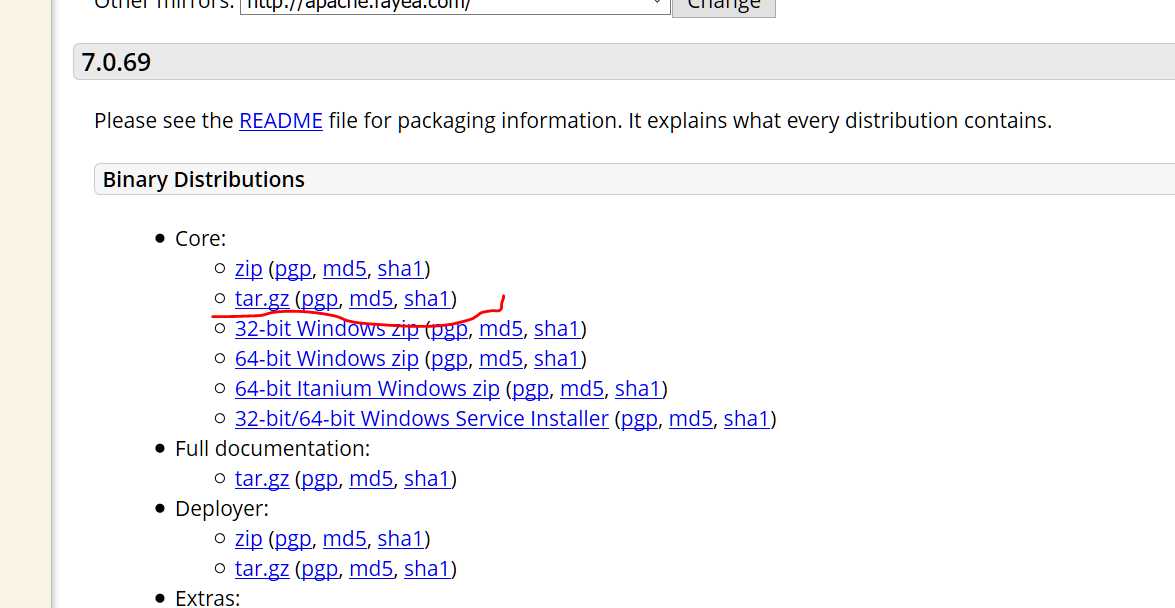This screenshot has width=1175, height=608.
Task: Open pgp signature for Core tar.gz
Action: (x=319, y=298)
